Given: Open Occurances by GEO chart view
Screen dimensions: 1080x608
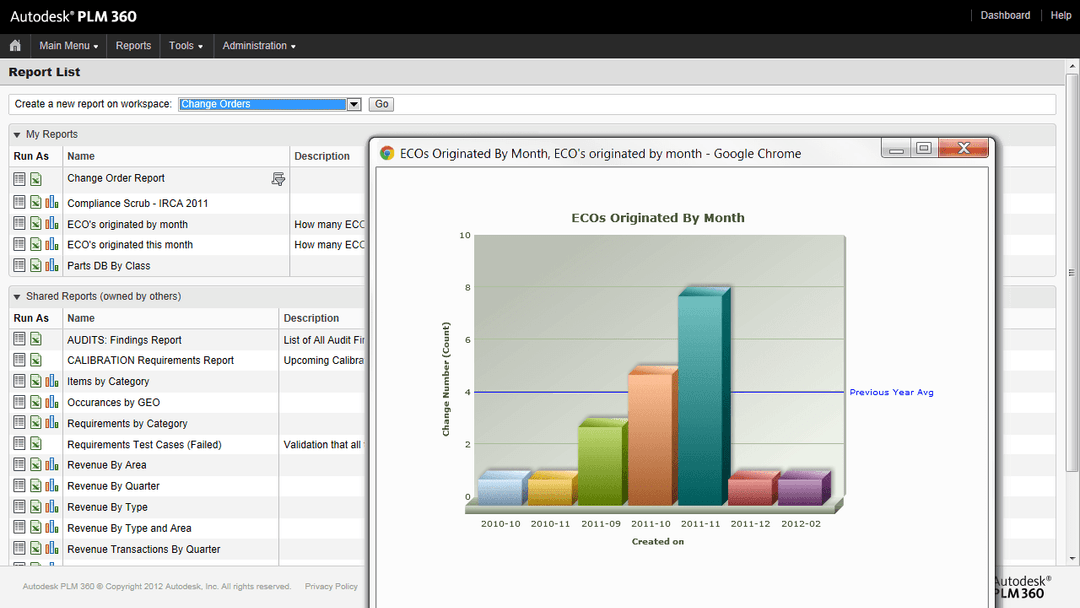Looking at the screenshot, I should click(x=51, y=402).
